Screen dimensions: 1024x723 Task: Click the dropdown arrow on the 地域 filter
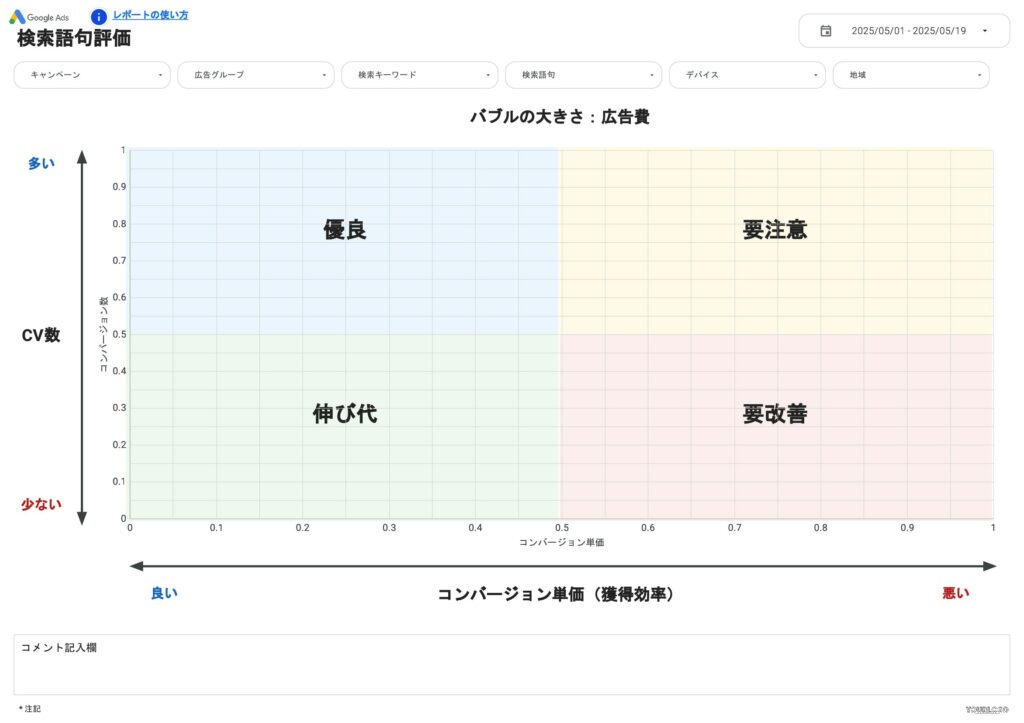[978, 74]
